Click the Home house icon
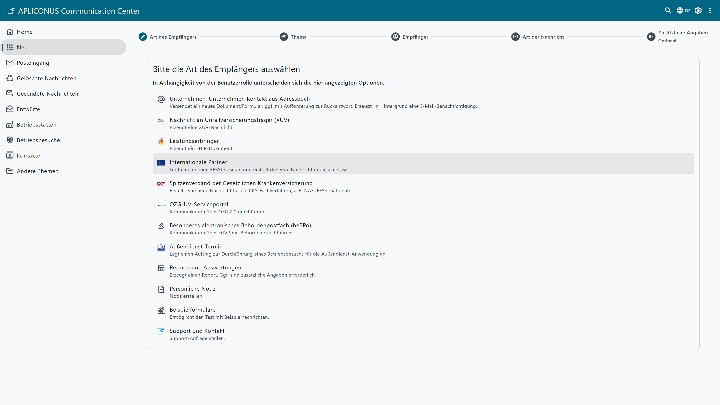The width and height of the screenshot is (720, 405). (10, 32)
